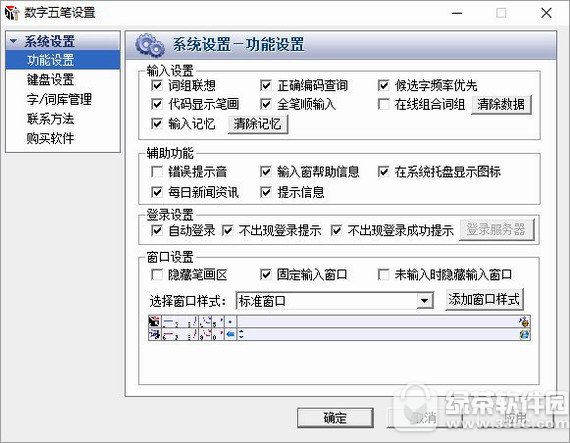
Task: Click the 清除数据 button
Action: [x=501, y=105]
